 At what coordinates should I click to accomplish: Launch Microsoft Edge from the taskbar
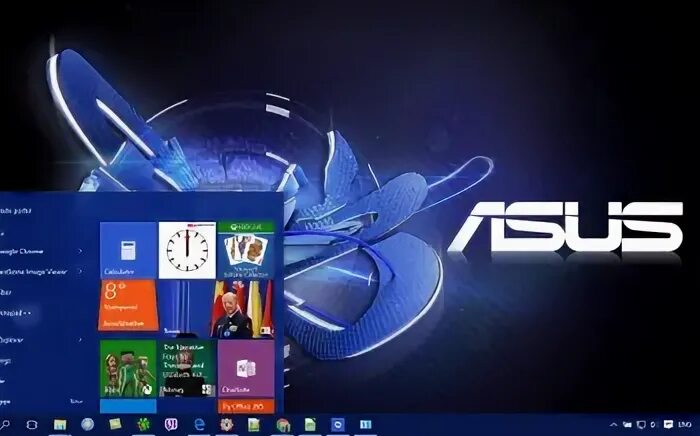(x=199, y=424)
